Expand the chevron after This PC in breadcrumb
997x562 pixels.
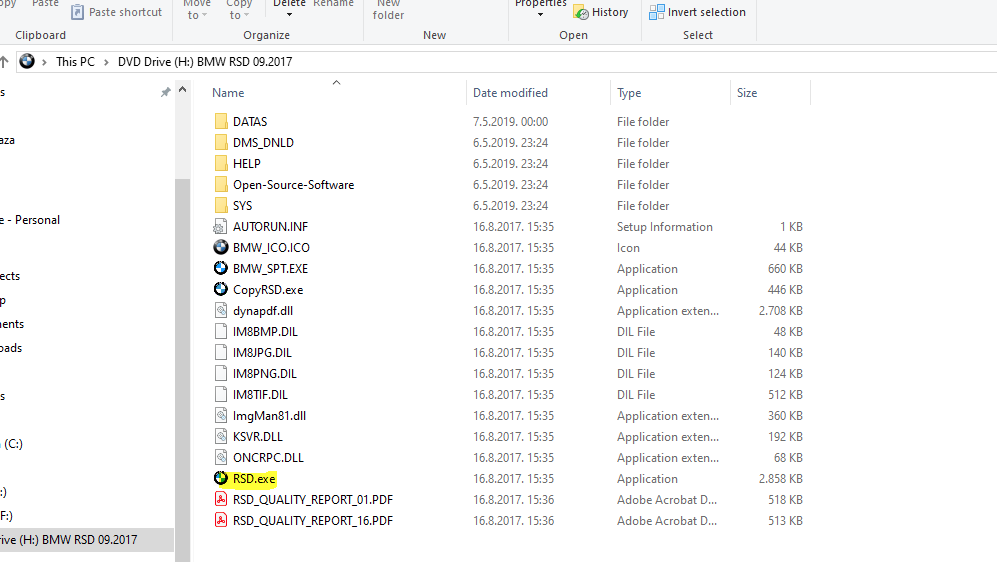point(106,62)
